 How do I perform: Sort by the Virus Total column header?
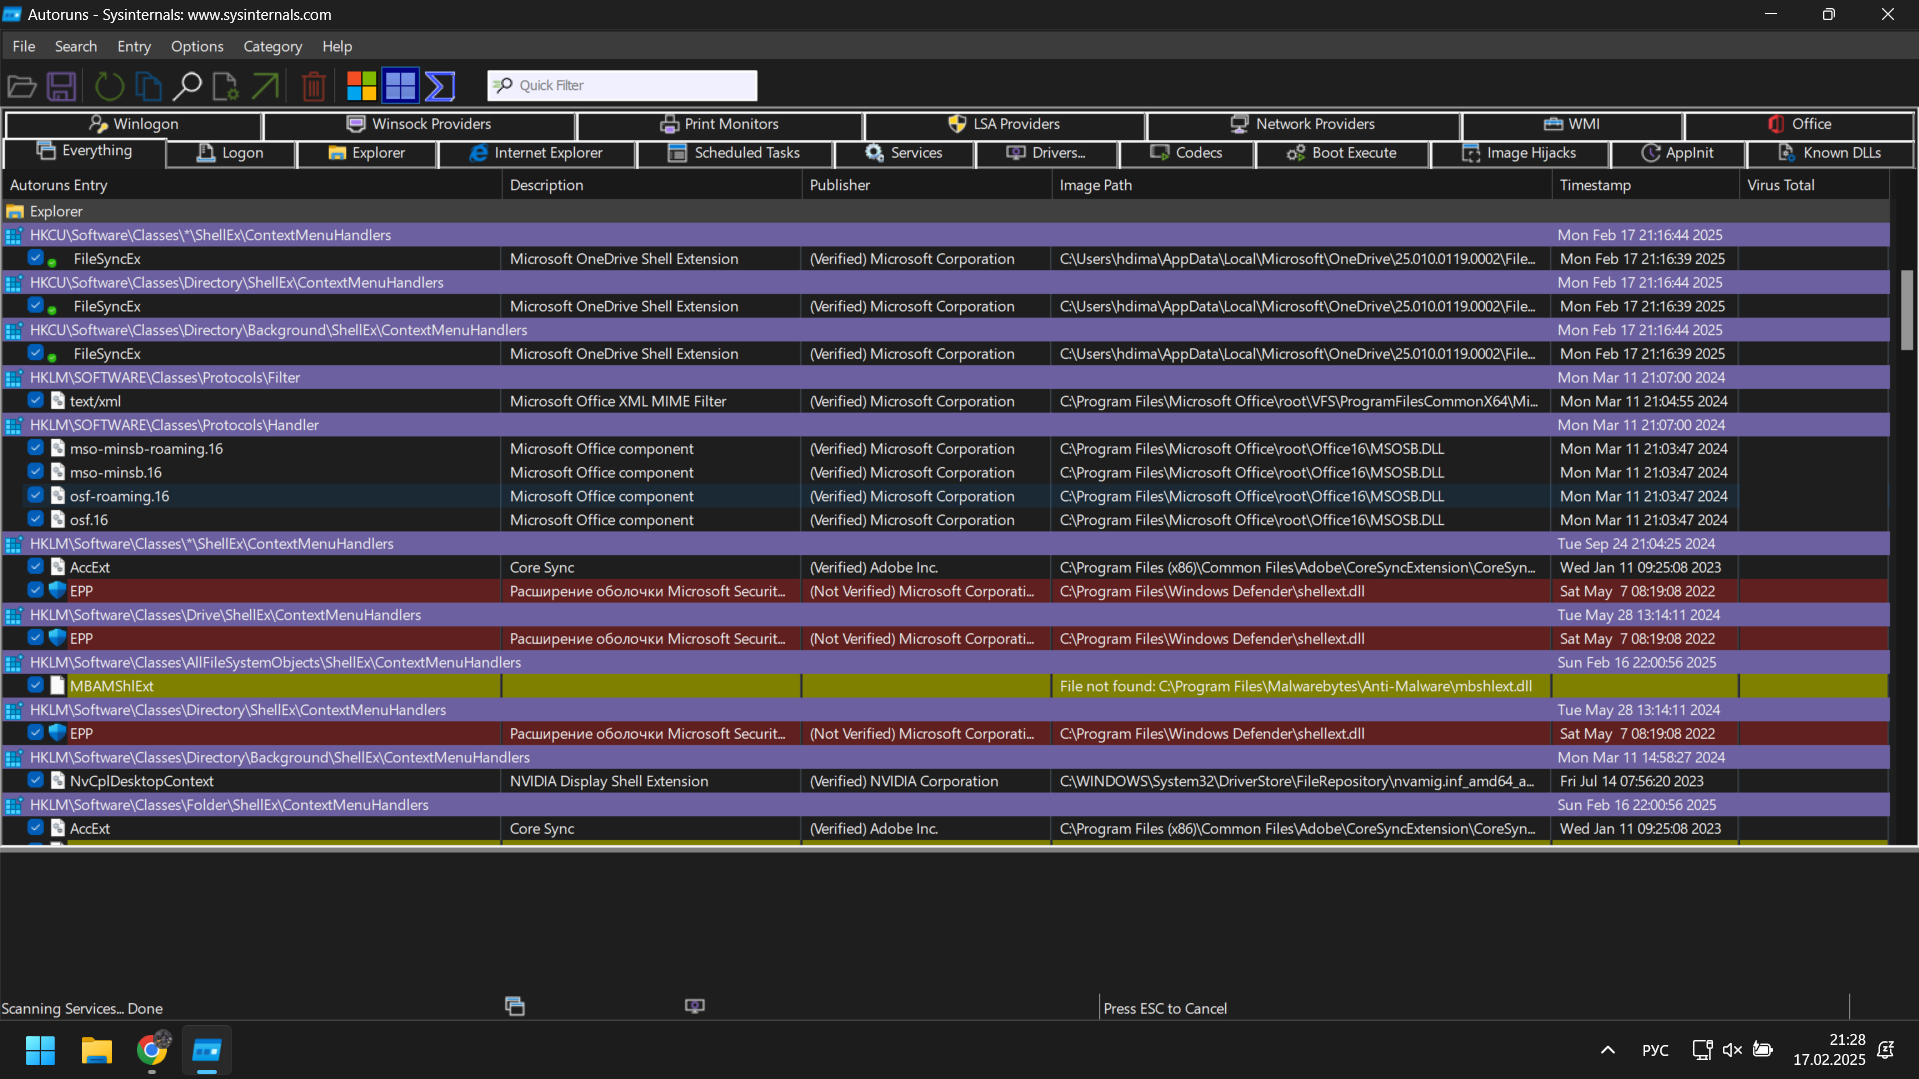click(x=1814, y=185)
